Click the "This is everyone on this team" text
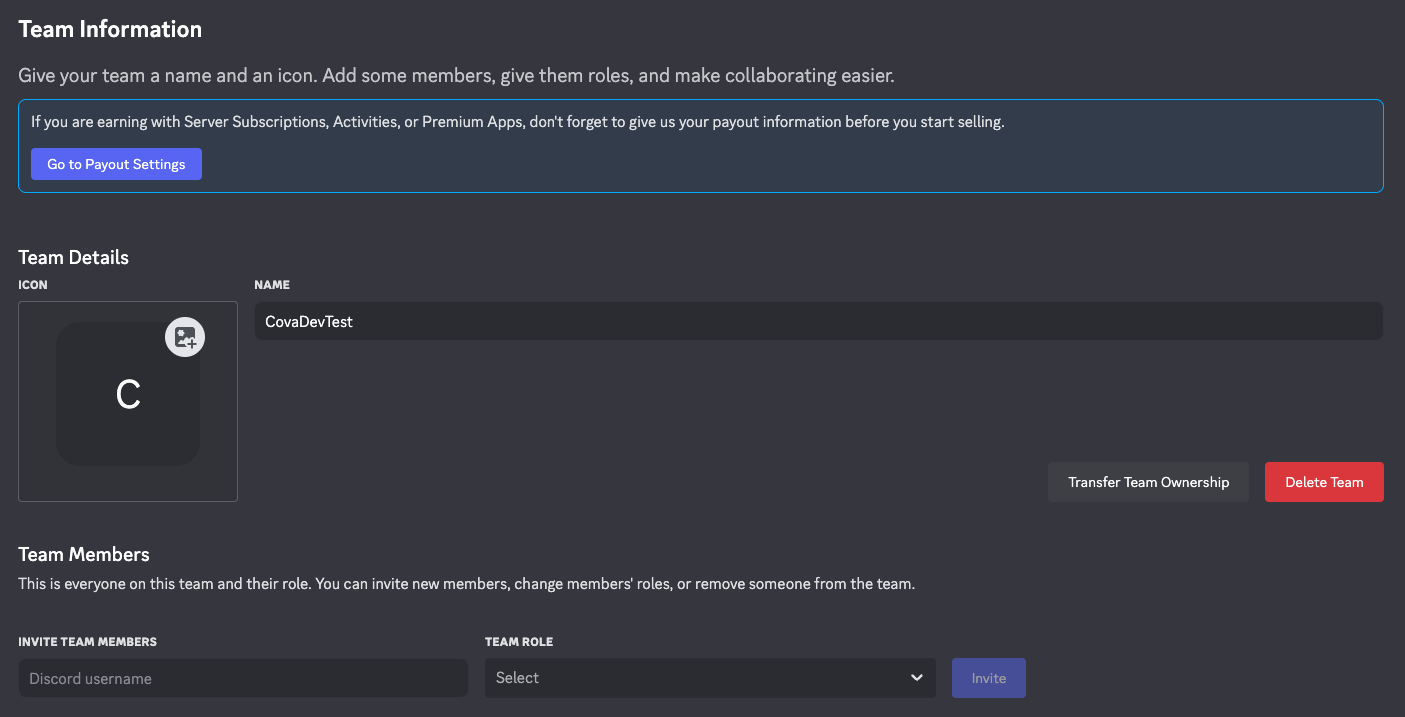The width and height of the screenshot is (1405, 717). (x=466, y=584)
